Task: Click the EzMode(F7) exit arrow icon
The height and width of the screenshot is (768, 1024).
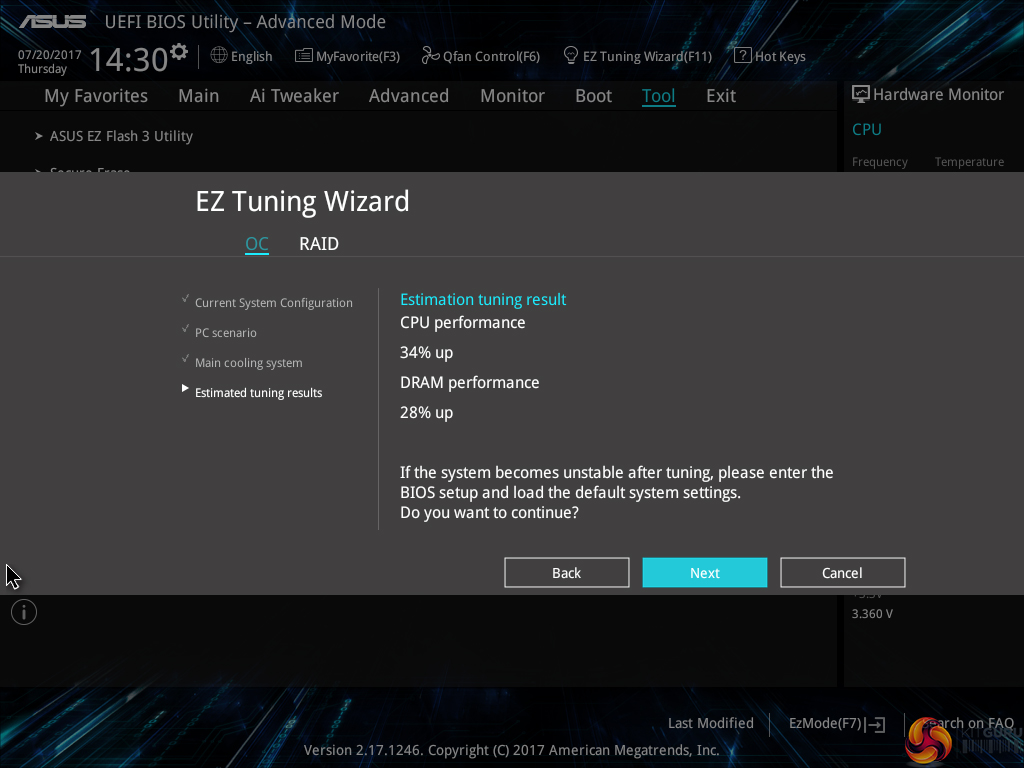Action: 875,724
